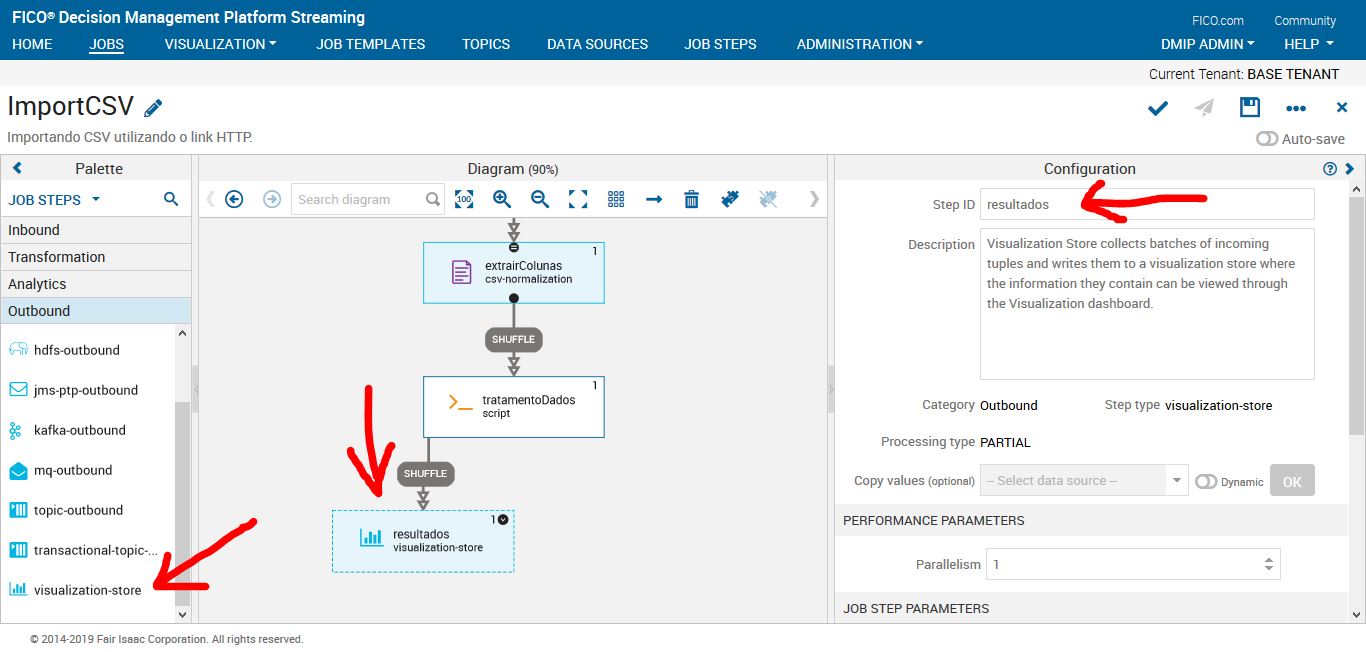Open the Select data source dropdown
This screenshot has height=652, width=1366.
pyautogui.click(x=1083, y=481)
